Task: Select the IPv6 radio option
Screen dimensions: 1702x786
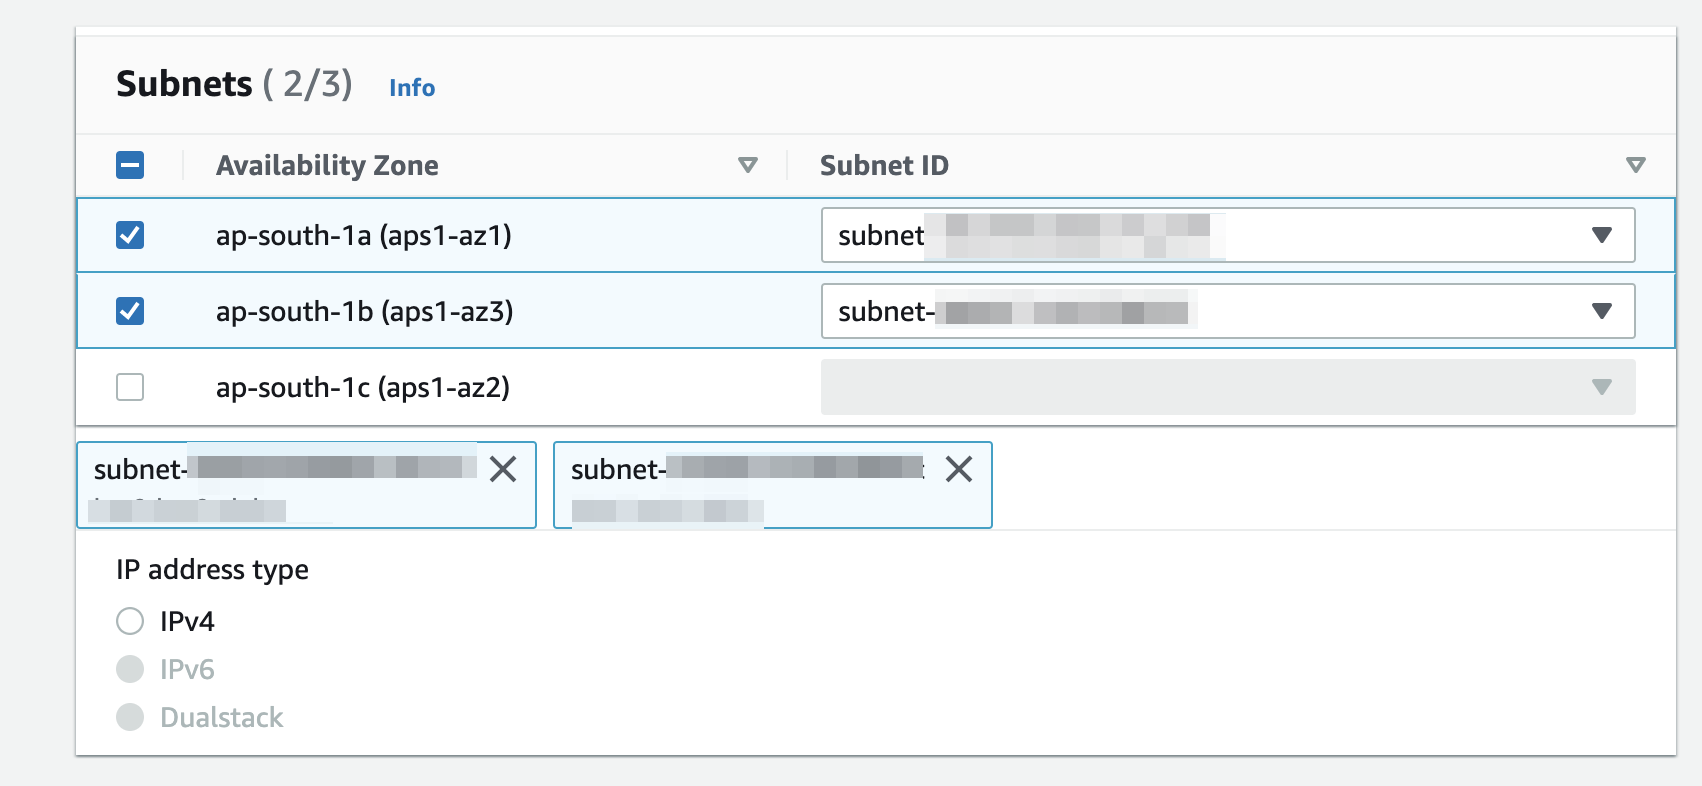Action: 130,669
